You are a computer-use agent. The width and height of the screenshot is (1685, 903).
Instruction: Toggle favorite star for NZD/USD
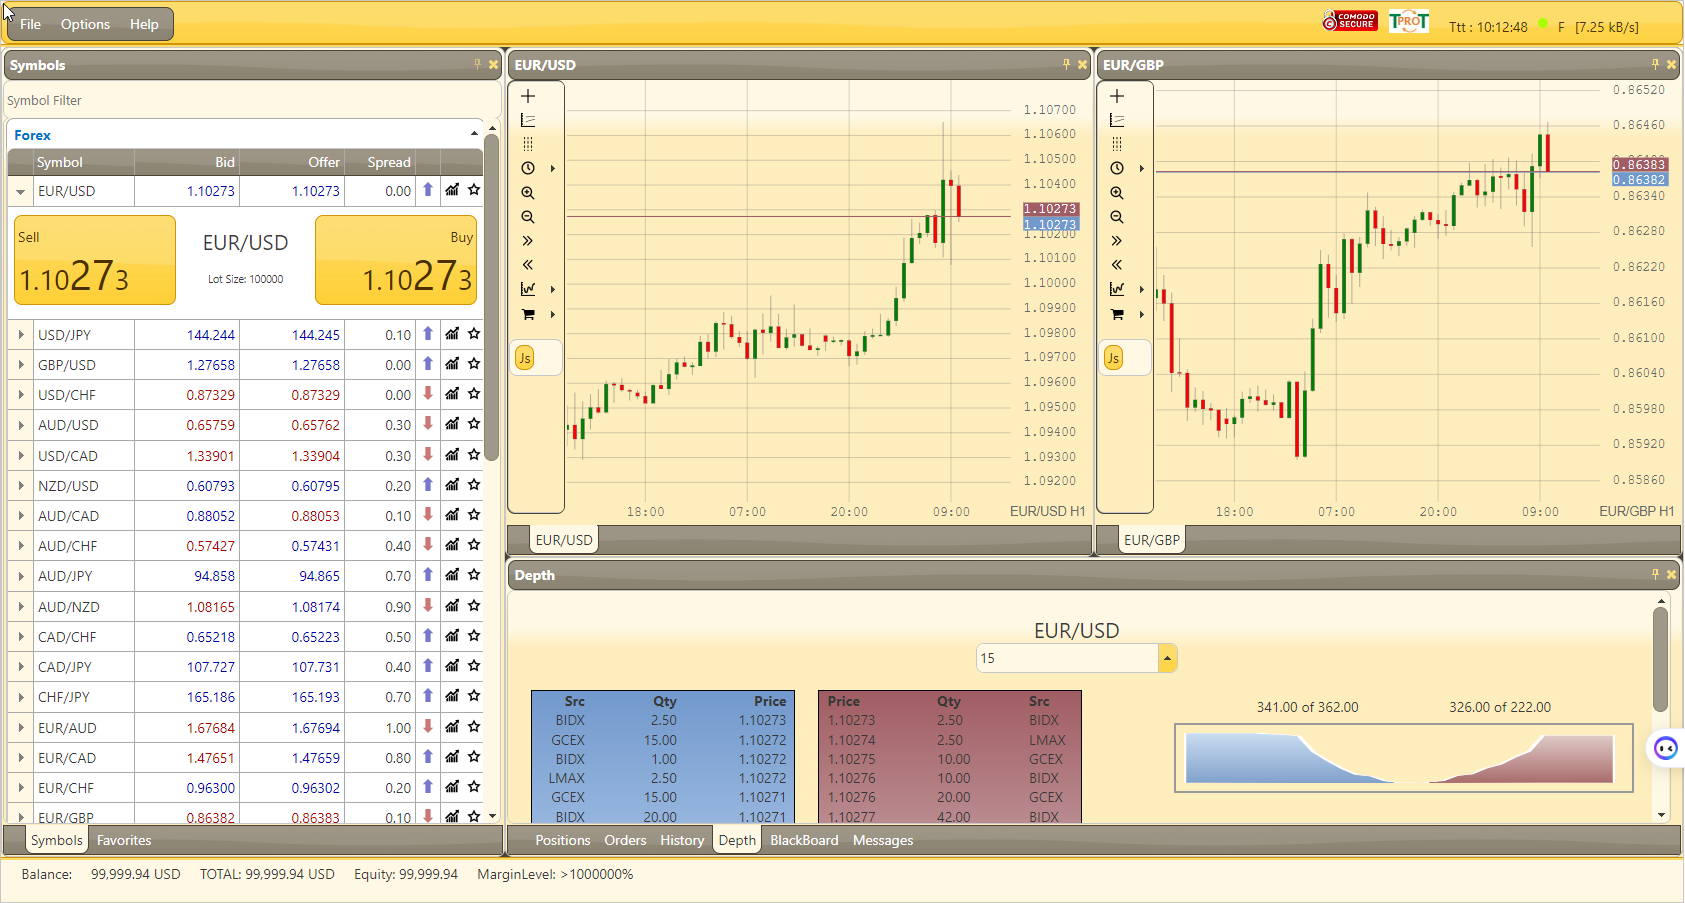[x=474, y=485]
